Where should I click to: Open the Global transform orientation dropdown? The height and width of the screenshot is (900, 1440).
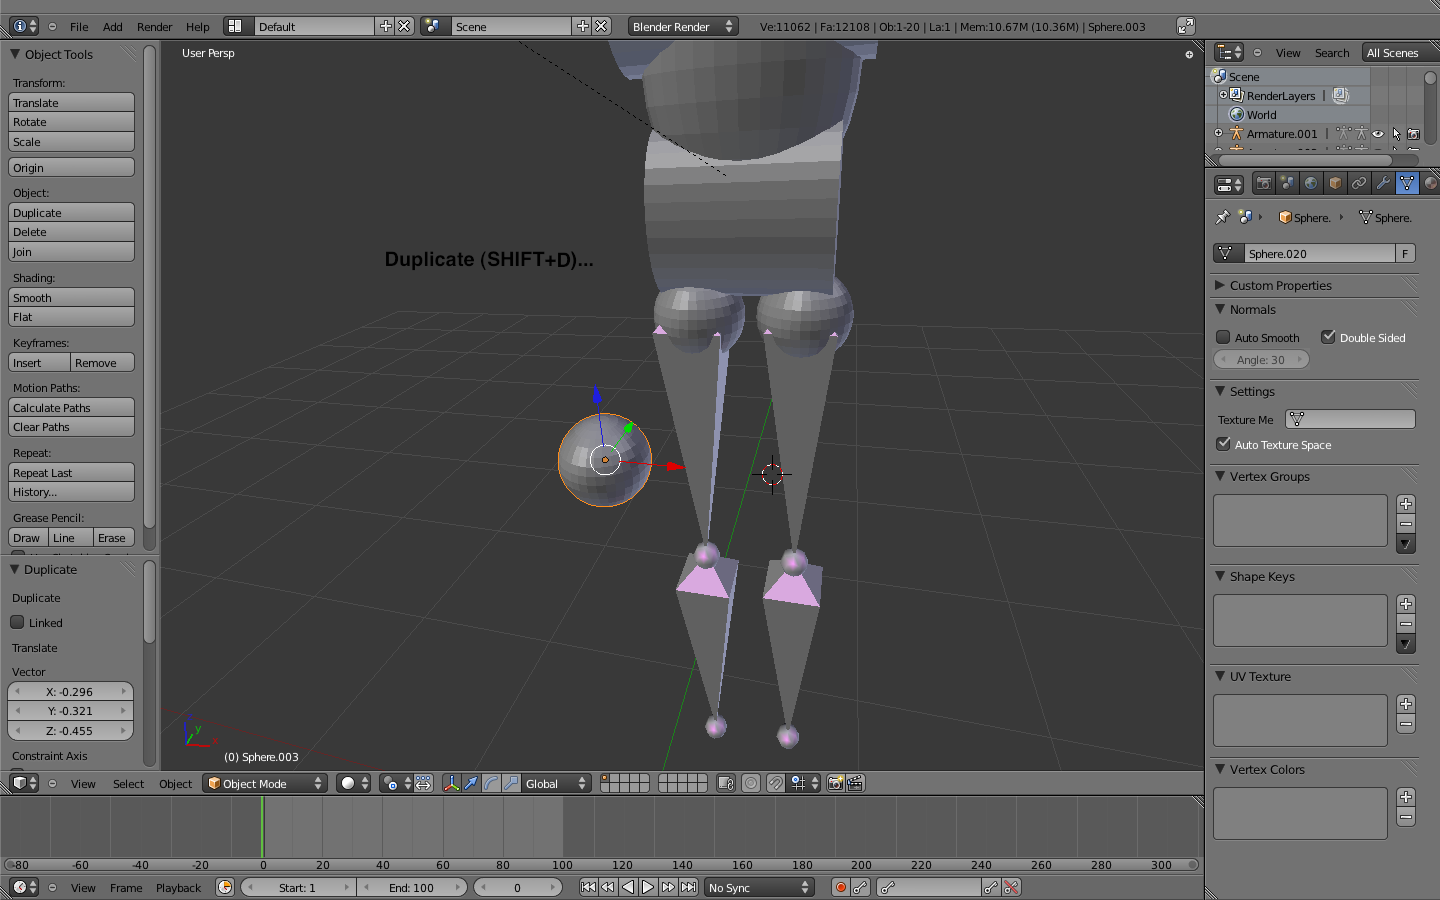click(x=556, y=783)
